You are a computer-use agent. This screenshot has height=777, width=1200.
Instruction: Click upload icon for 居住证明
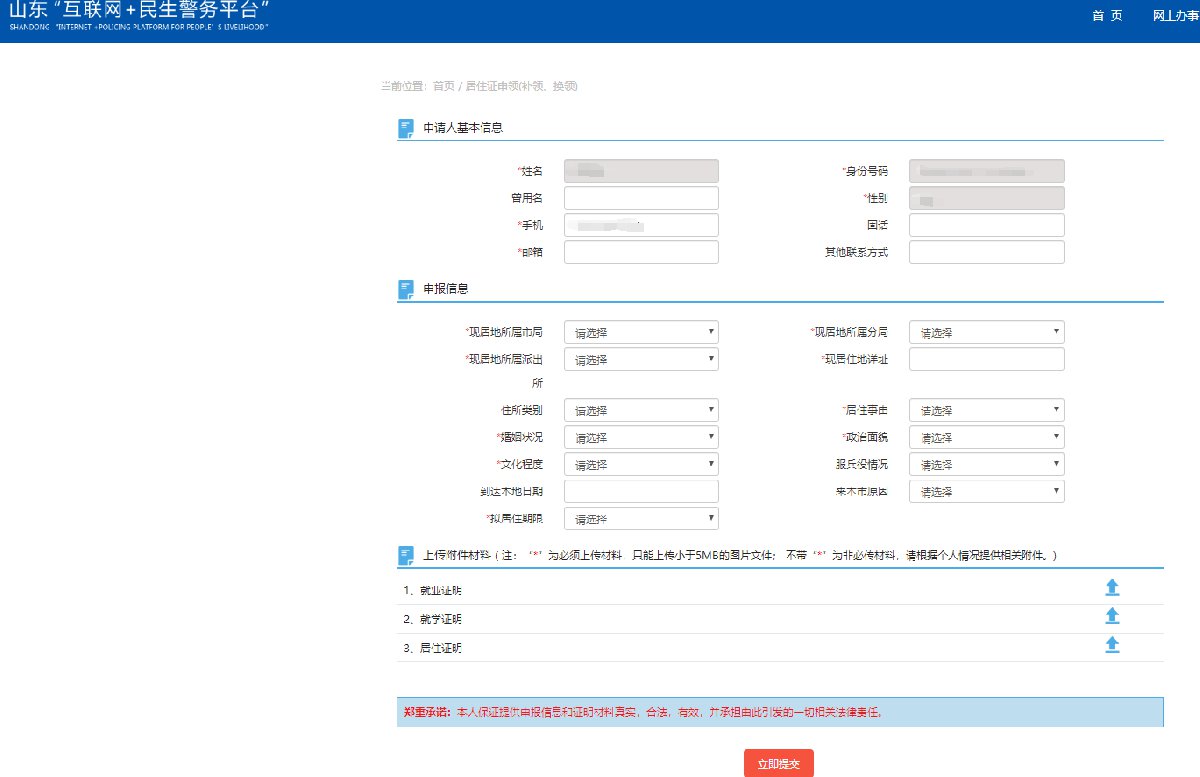[1112, 646]
